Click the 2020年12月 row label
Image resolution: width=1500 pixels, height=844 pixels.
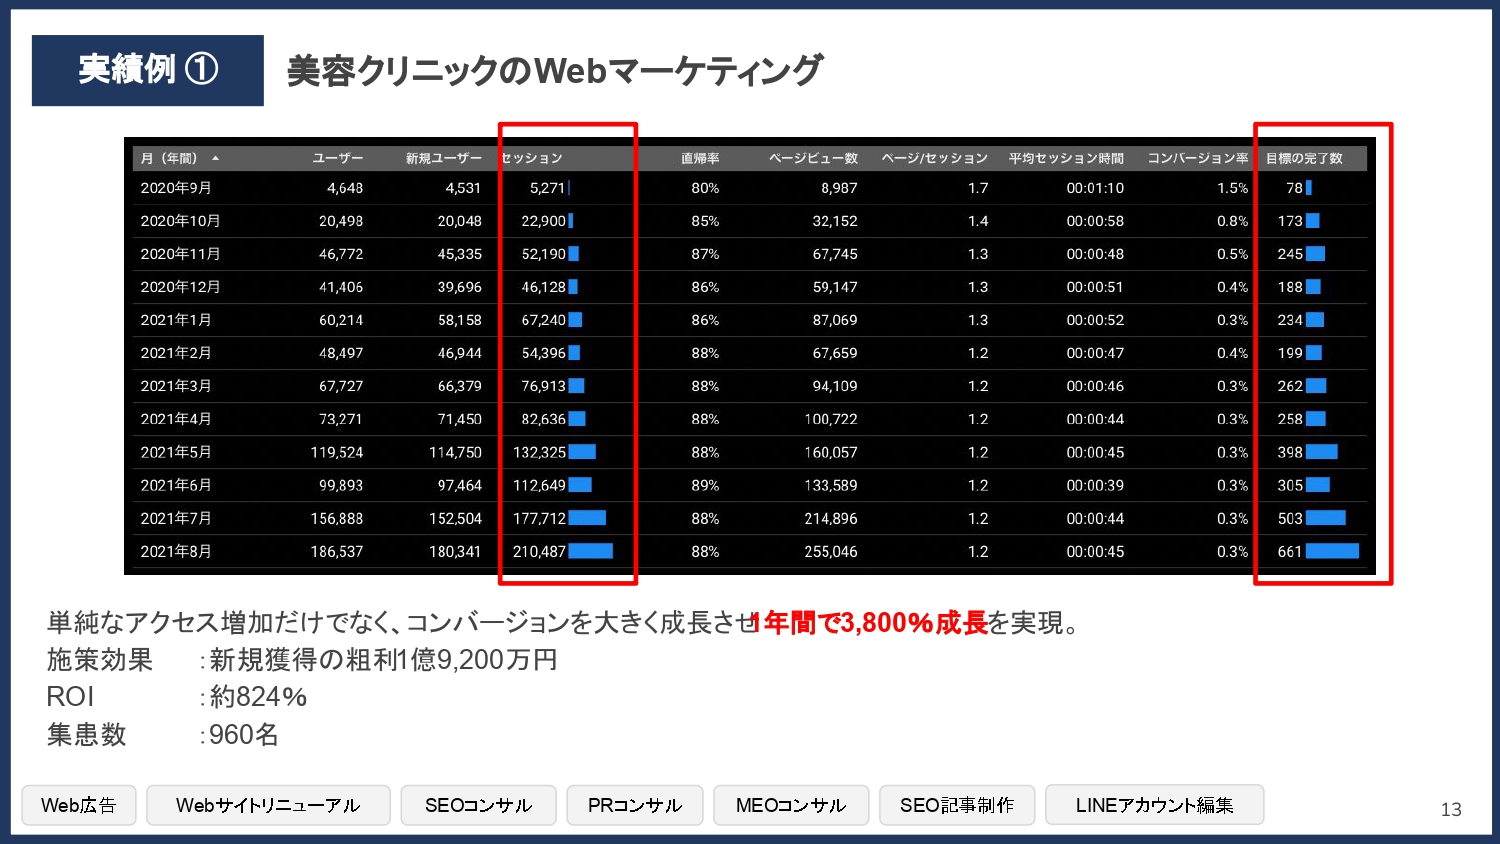pos(180,287)
